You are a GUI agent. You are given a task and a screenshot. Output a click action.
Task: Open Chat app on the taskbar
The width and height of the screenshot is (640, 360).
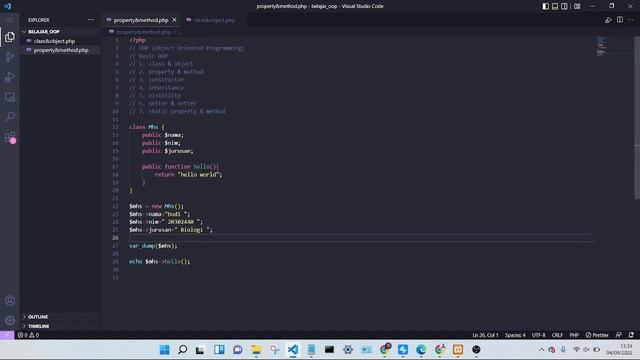point(238,350)
